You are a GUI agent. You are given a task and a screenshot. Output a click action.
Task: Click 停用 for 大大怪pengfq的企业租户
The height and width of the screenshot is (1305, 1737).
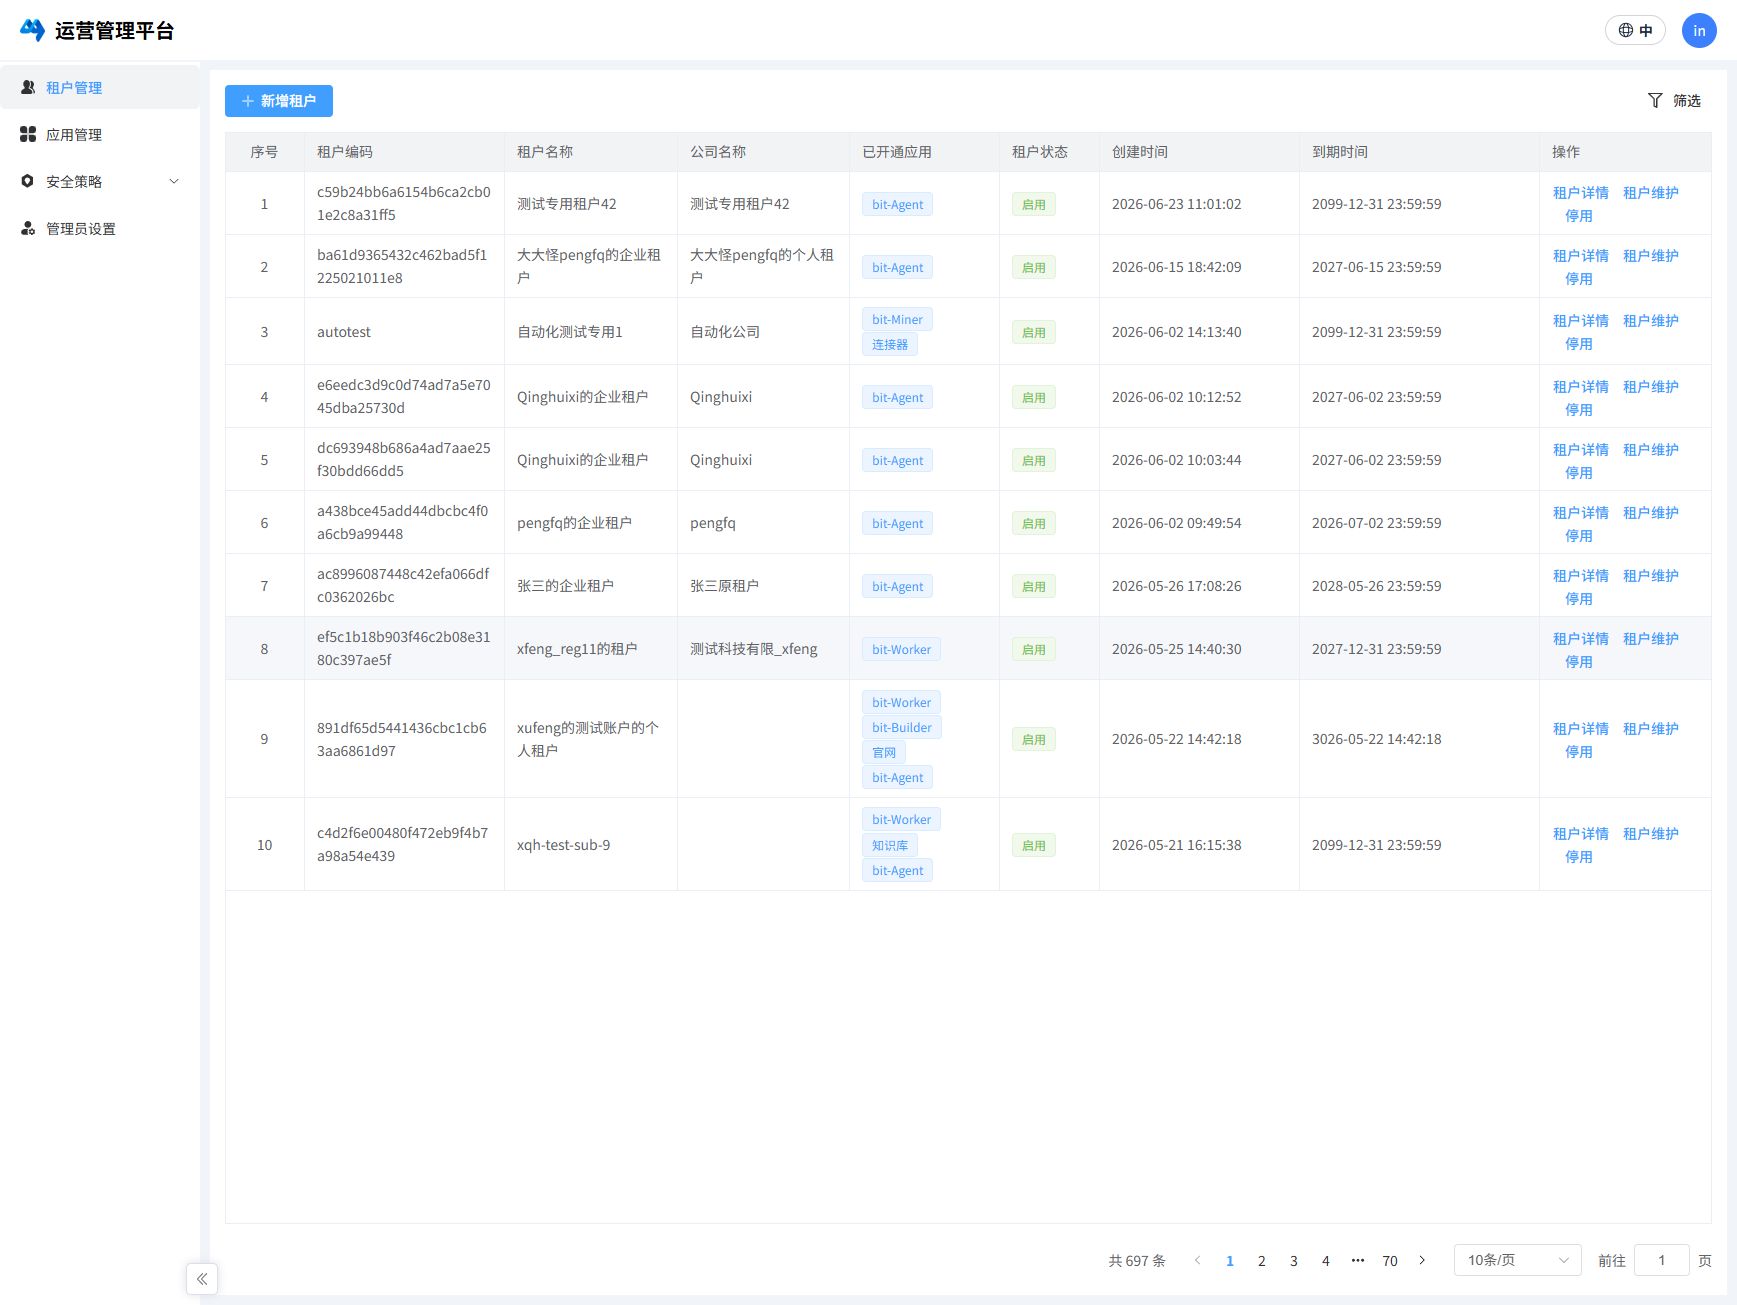click(x=1579, y=278)
